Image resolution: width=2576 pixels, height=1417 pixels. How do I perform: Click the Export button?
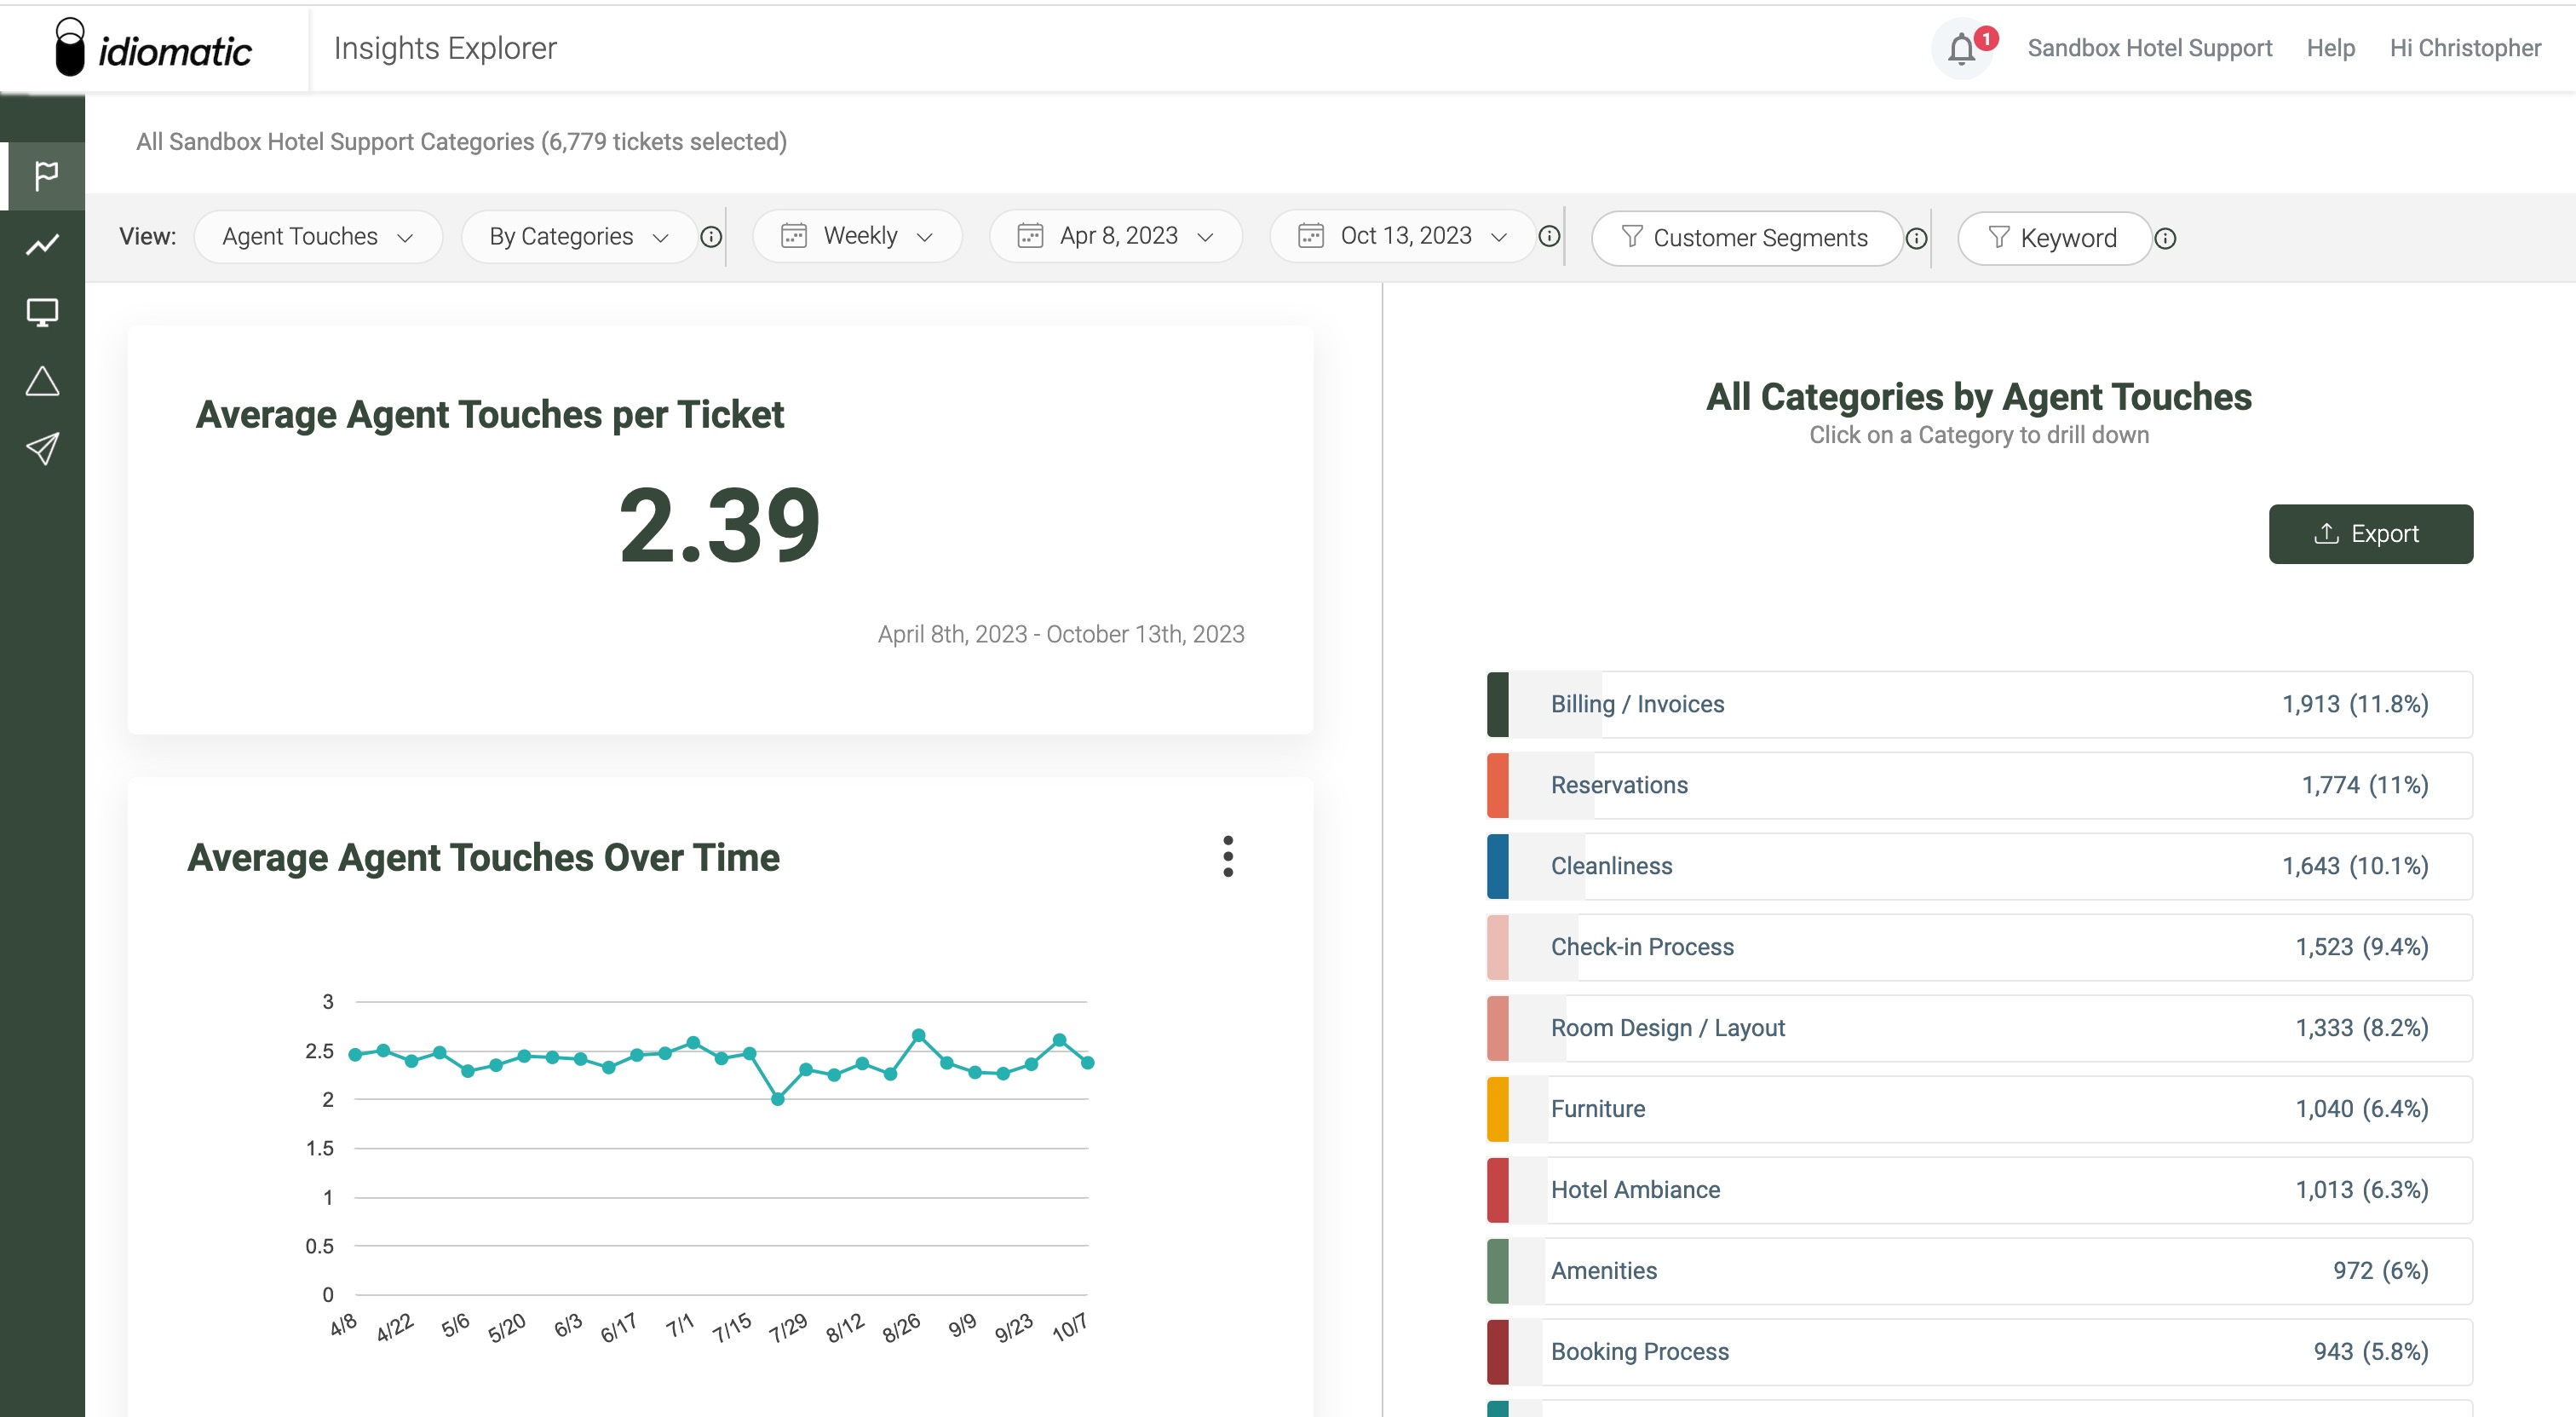coord(2370,534)
